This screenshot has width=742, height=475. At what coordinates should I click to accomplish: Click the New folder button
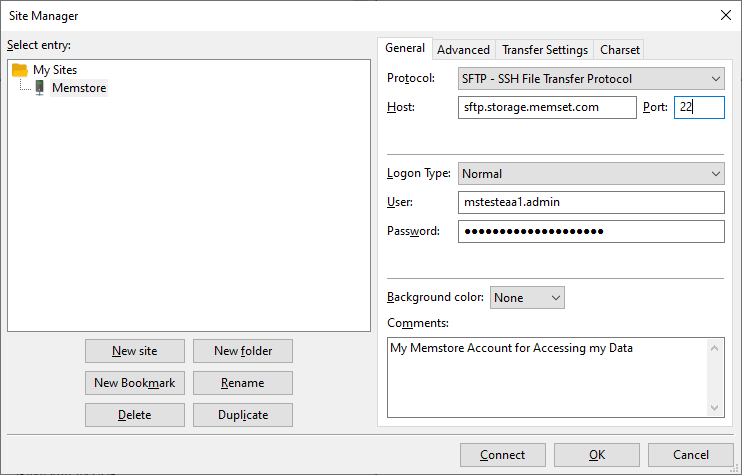[243, 351]
